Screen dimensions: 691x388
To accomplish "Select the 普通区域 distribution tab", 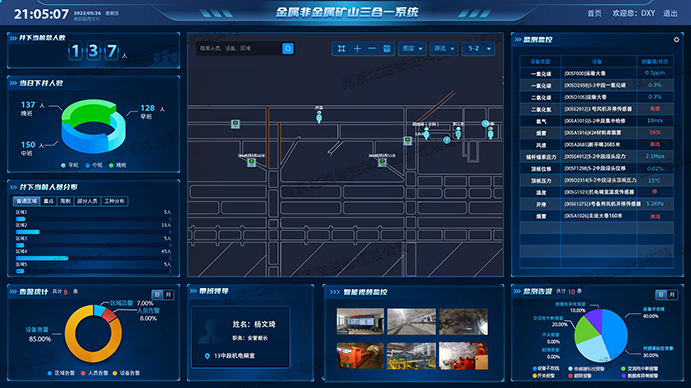I will click(x=26, y=201).
